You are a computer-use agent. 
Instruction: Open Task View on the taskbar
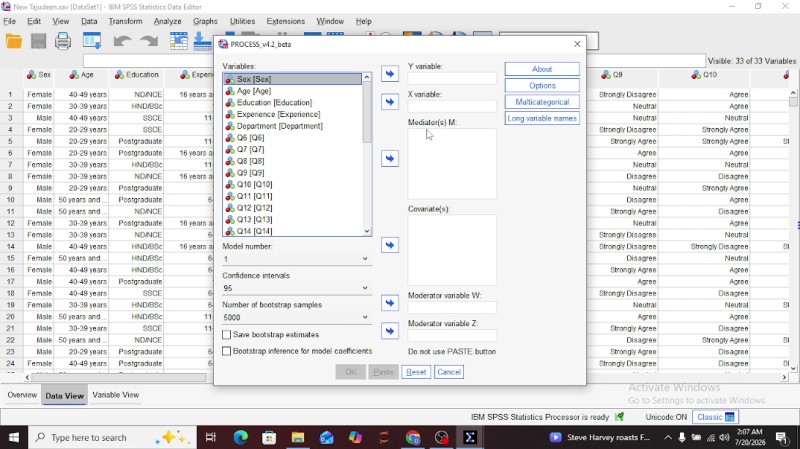click(211, 437)
